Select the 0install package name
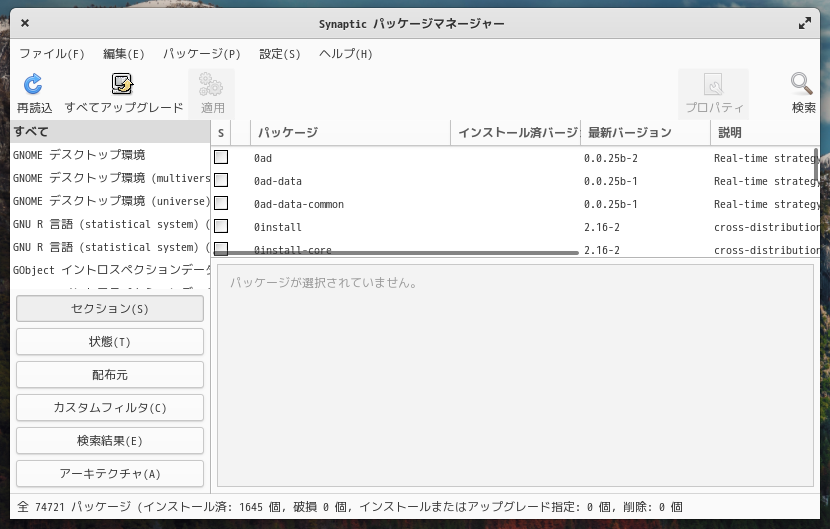The width and height of the screenshot is (830, 529). pyautogui.click(x=277, y=227)
